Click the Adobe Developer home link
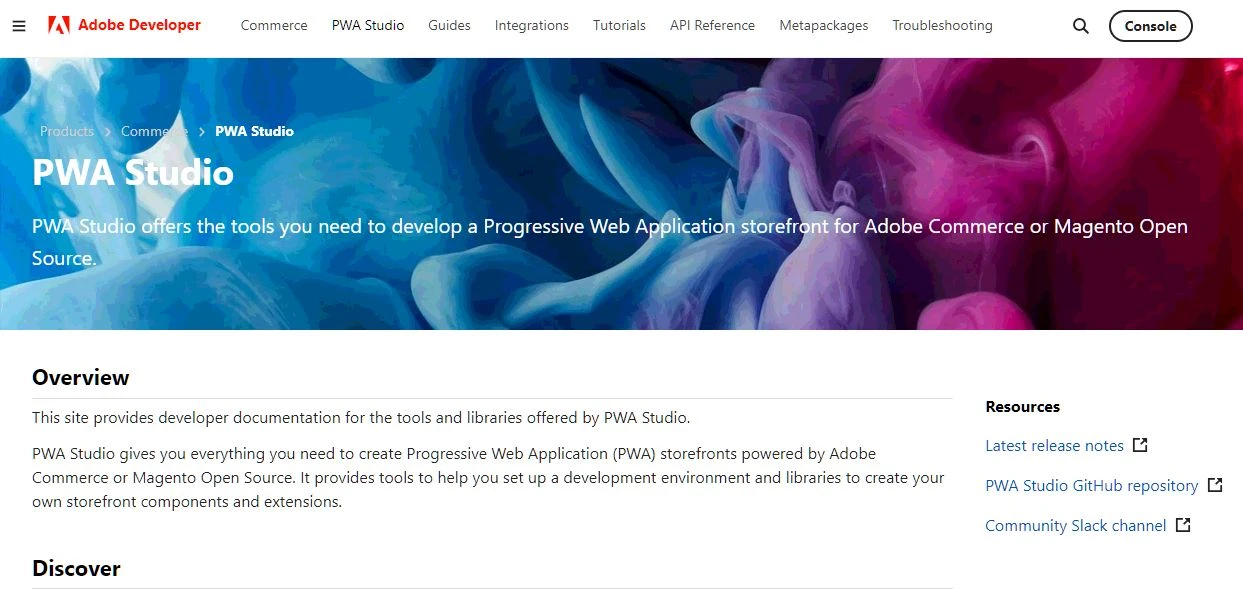Viewport: 1243px width, 589px height. [139, 25]
